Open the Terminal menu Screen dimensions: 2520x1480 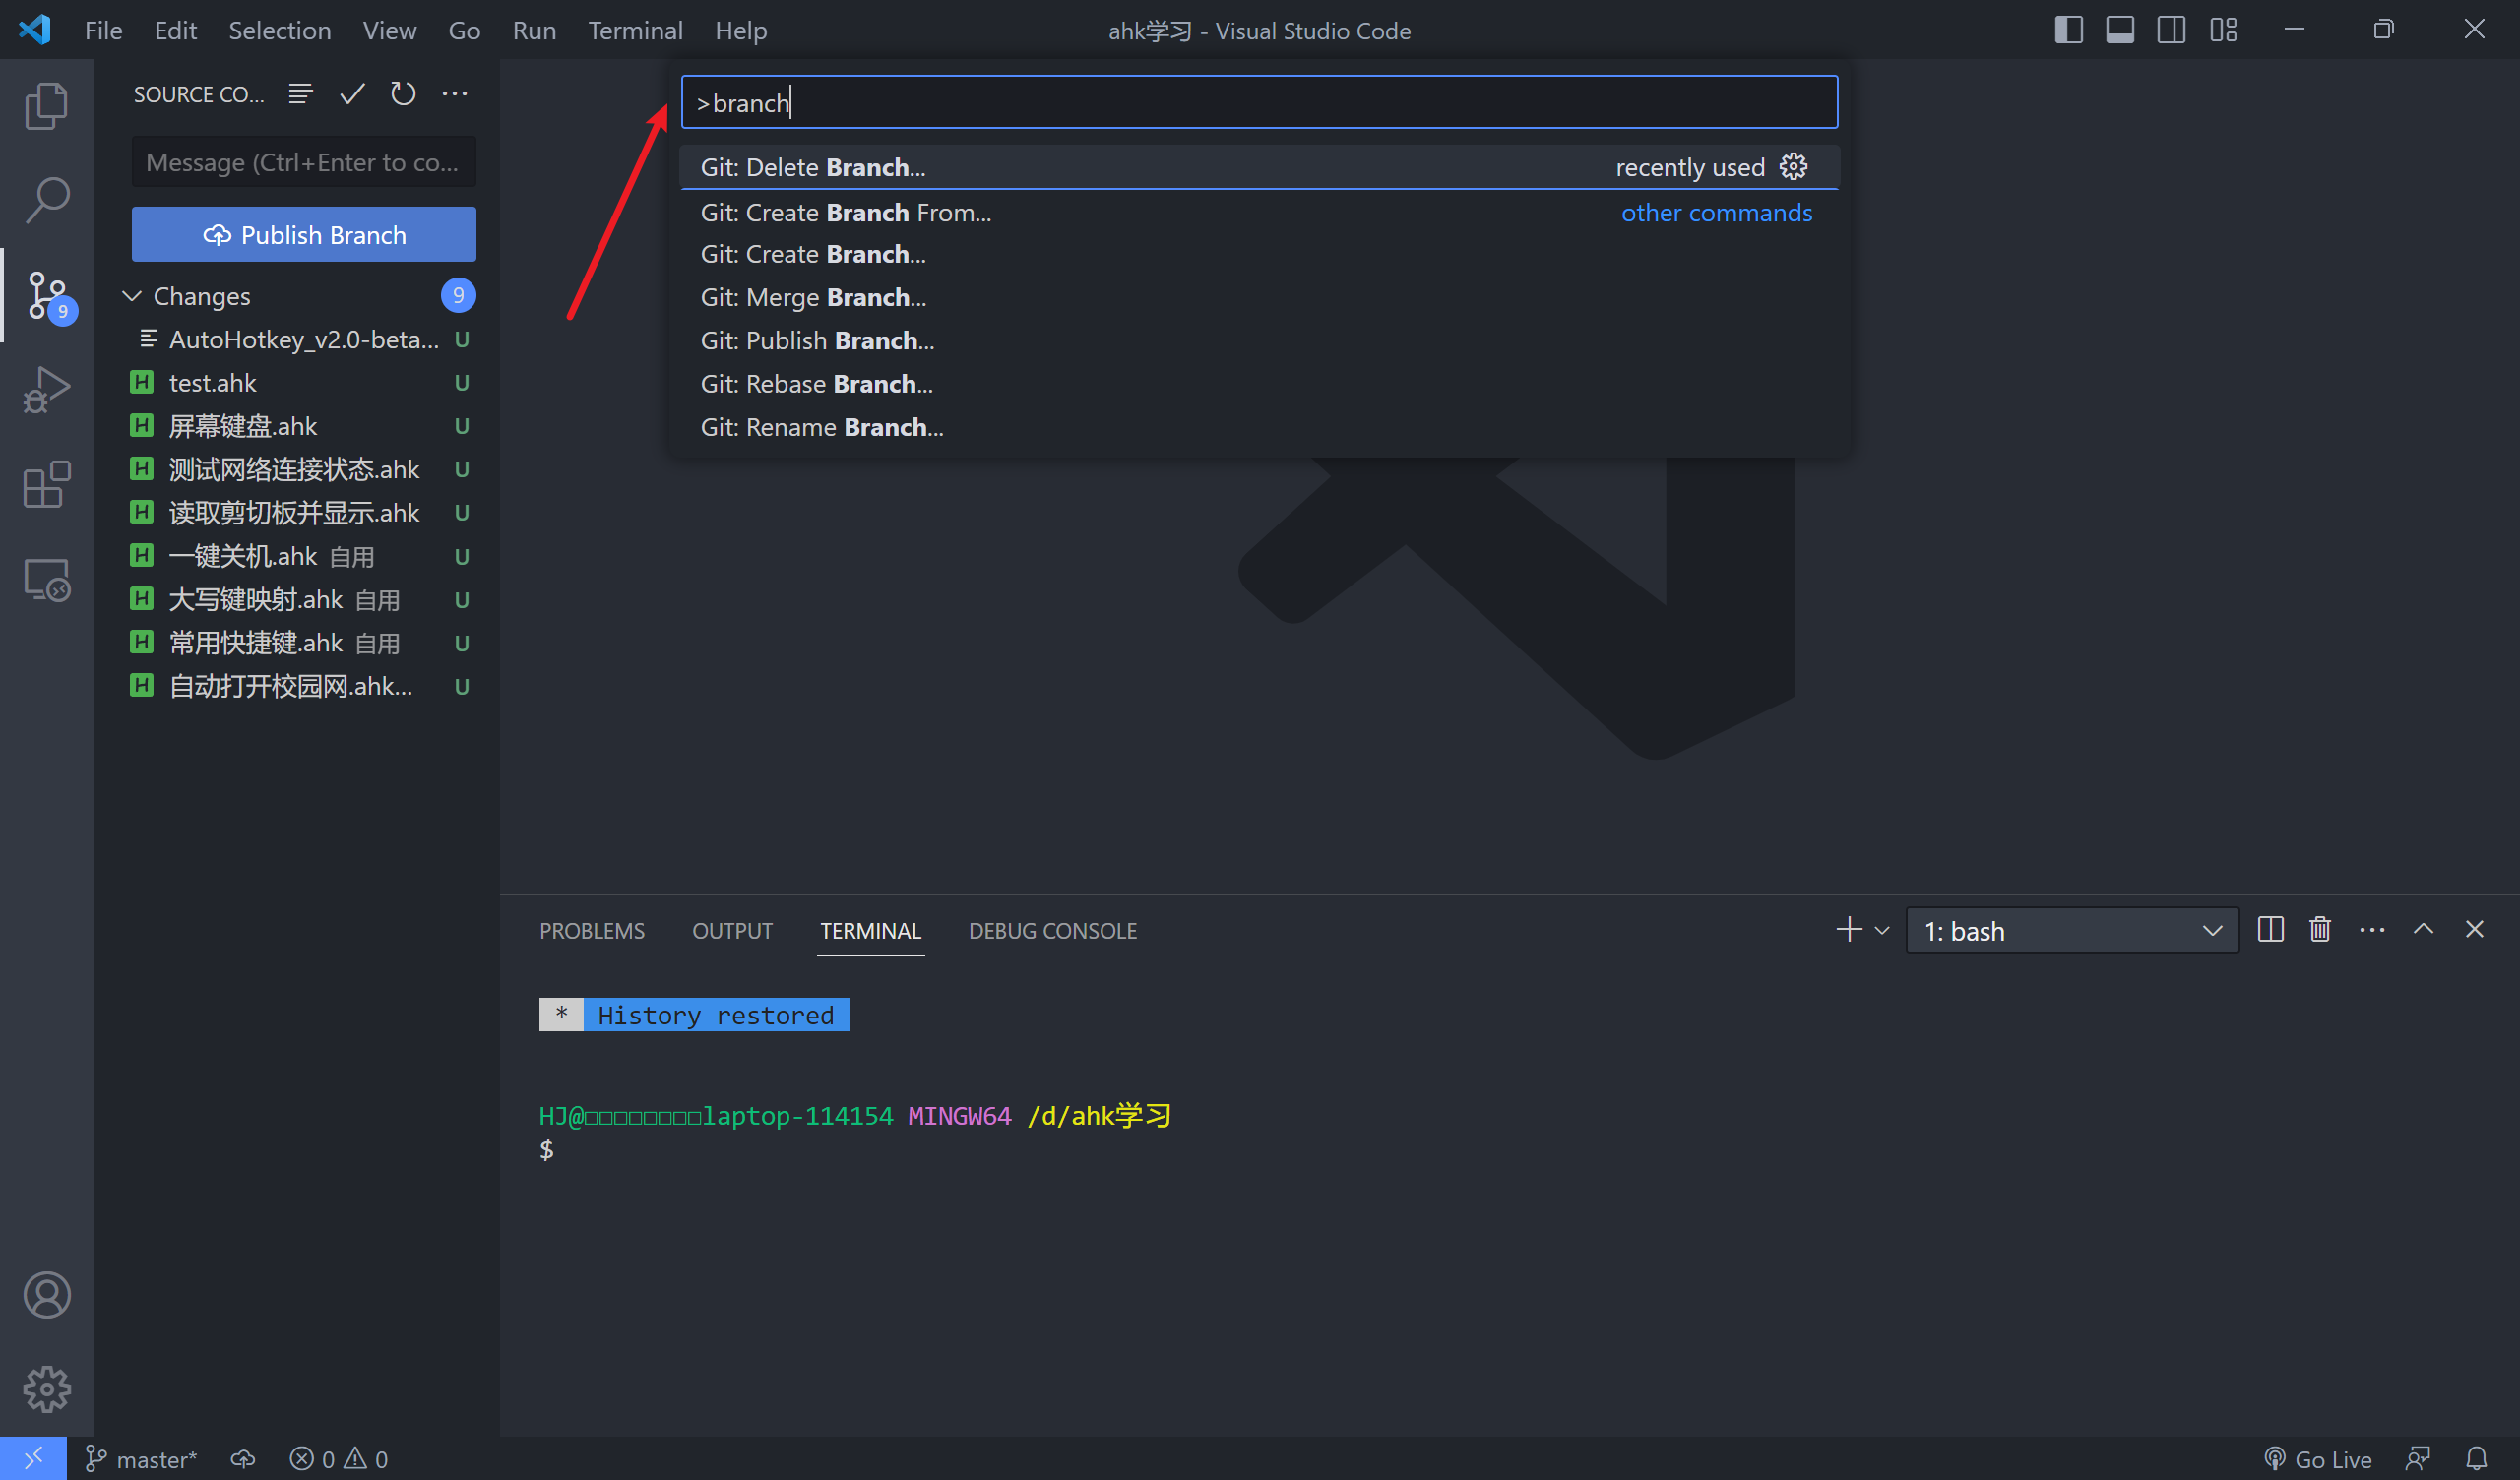(635, 30)
